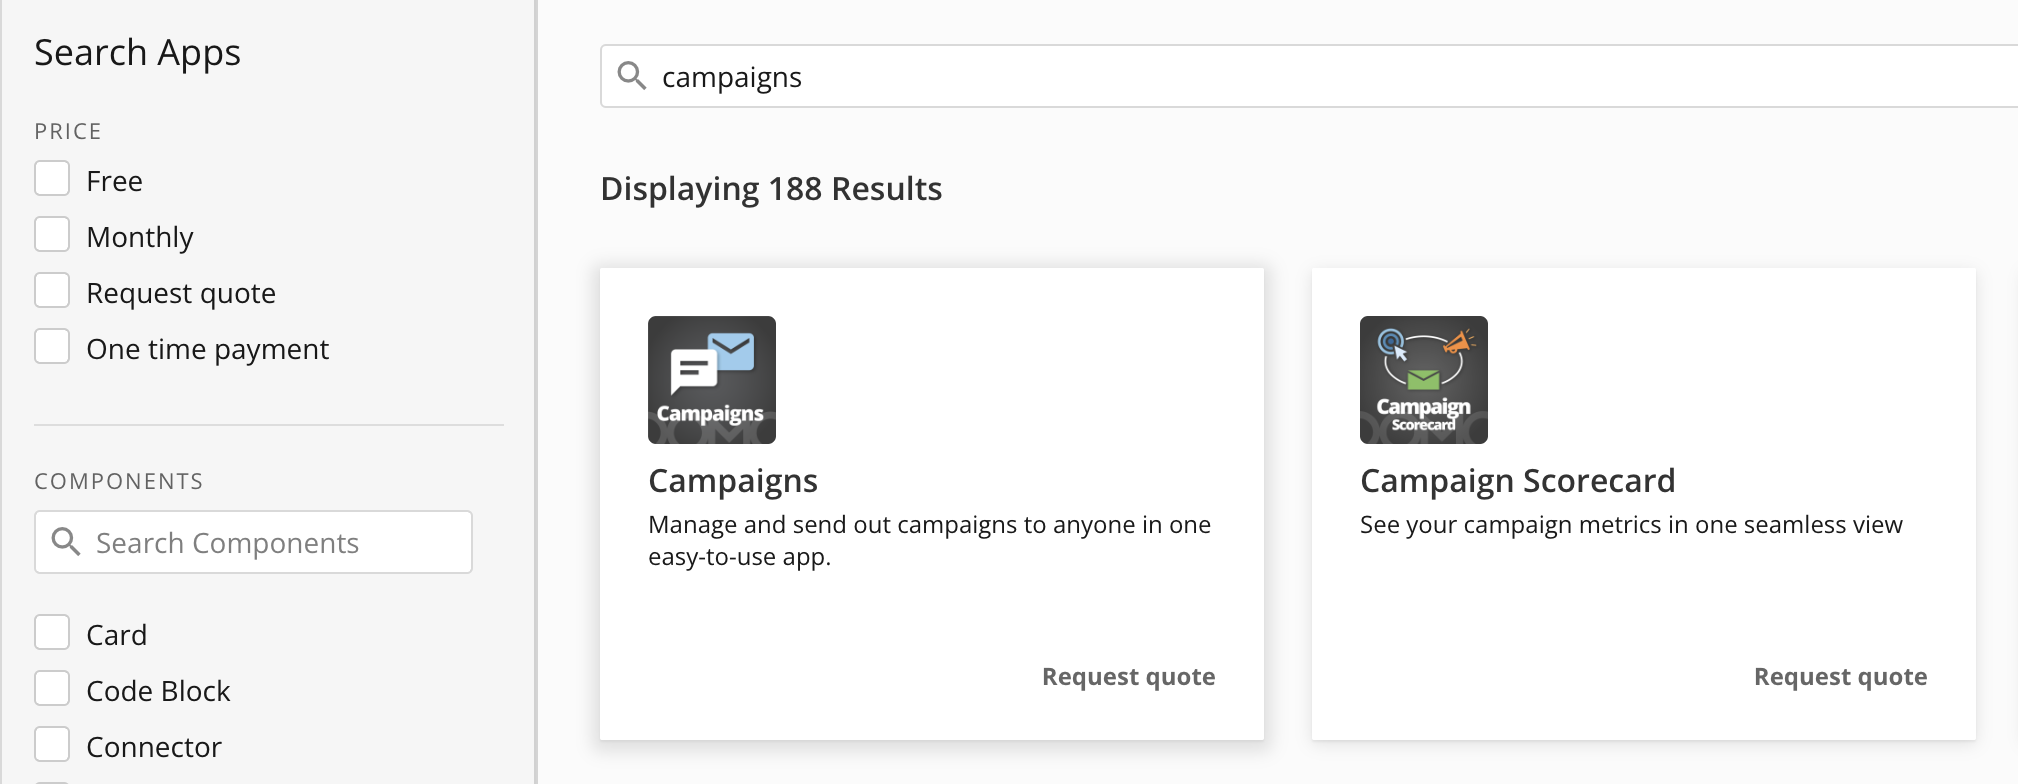Check the Card component filter
The width and height of the screenshot is (2018, 784).
click(x=52, y=633)
